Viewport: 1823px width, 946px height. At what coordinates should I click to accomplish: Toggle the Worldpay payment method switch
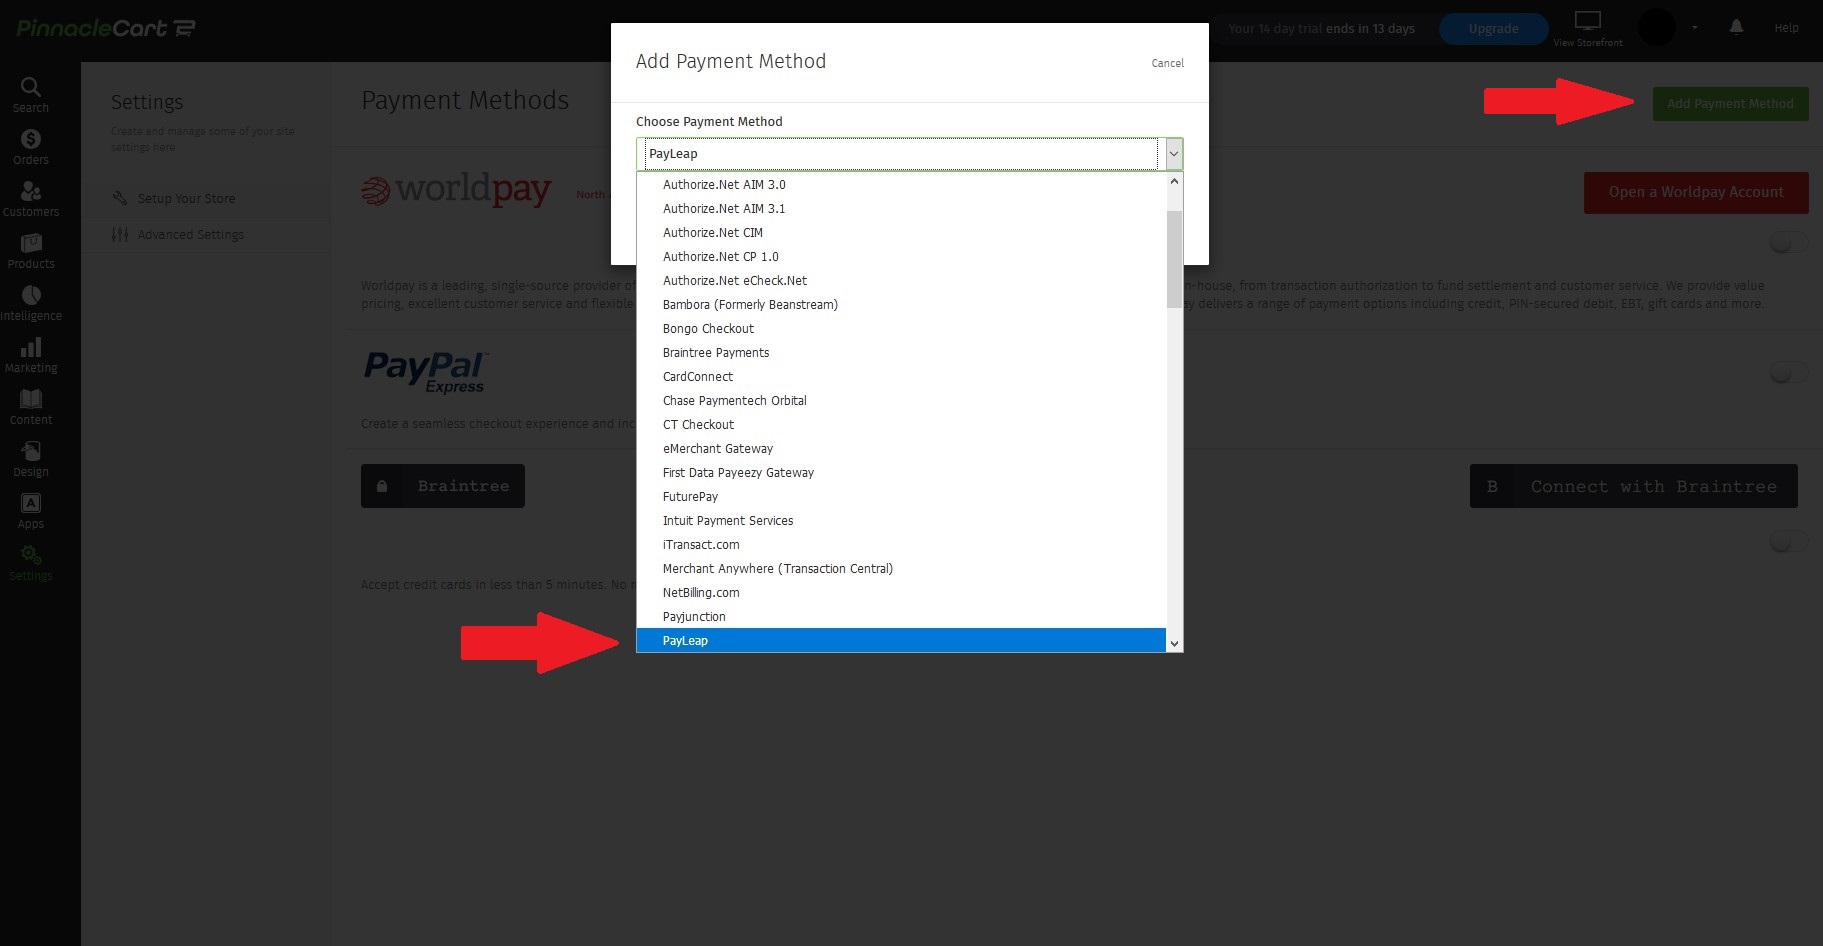click(x=1788, y=242)
